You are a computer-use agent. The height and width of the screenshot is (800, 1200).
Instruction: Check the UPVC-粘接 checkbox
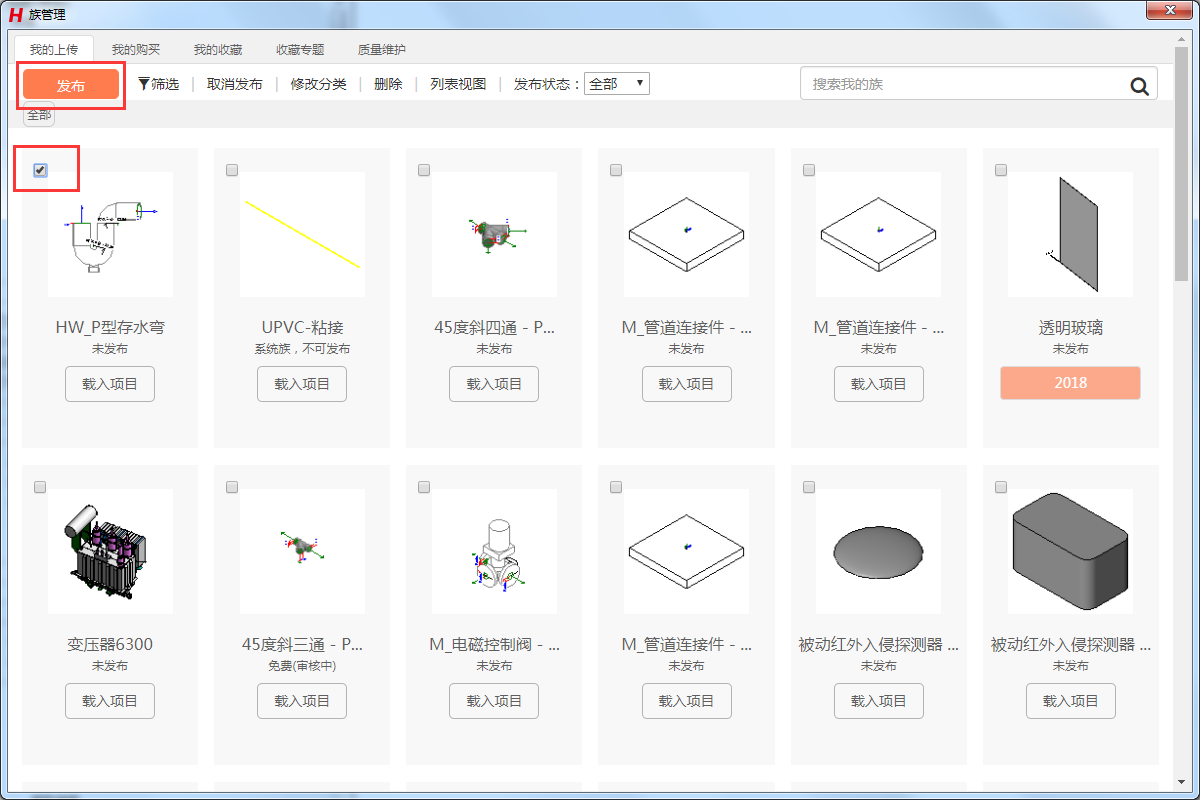click(232, 170)
